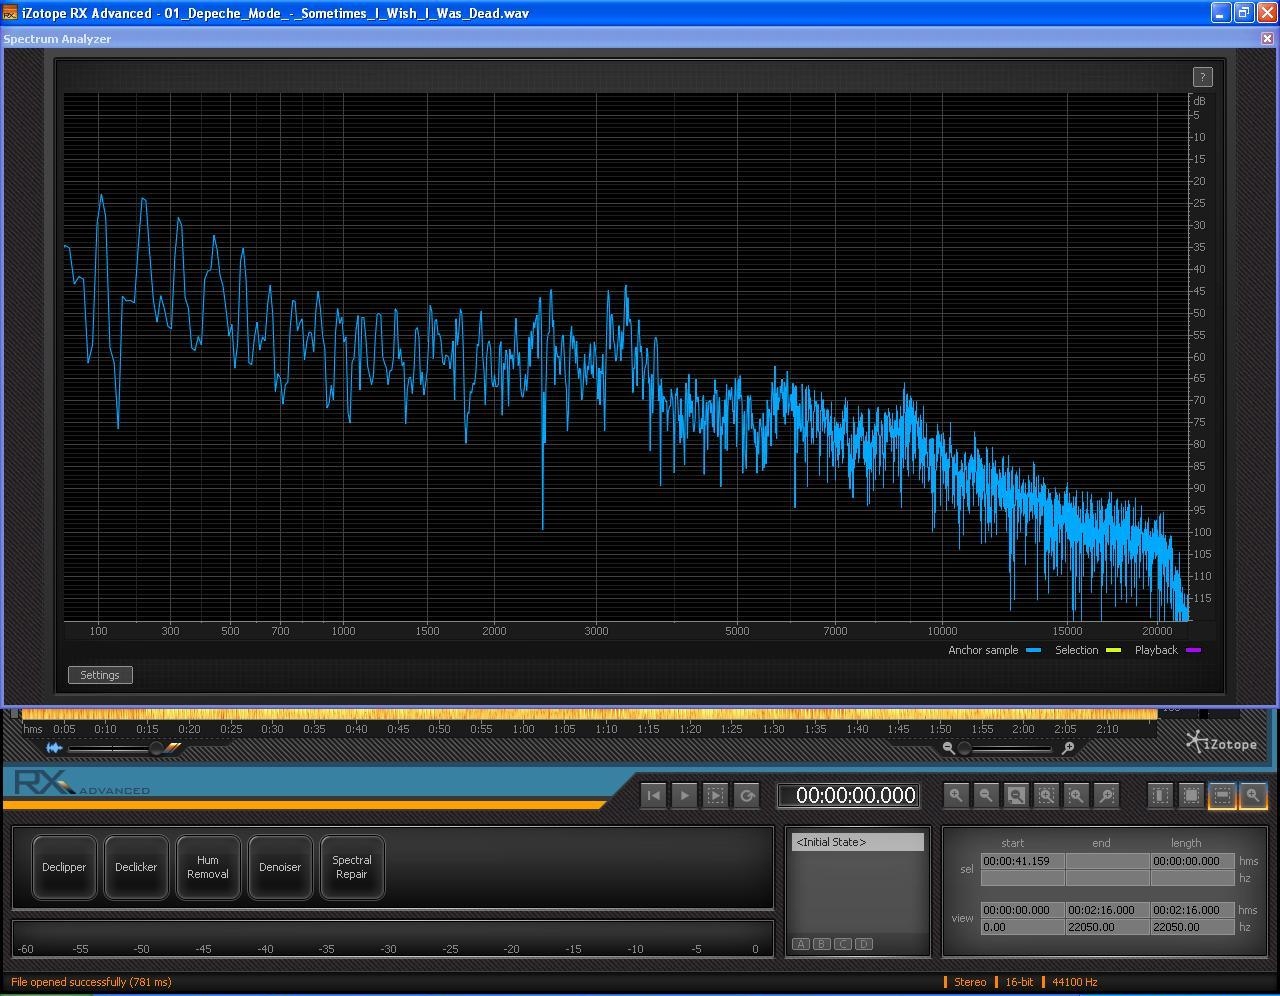1280x996 pixels.
Task: Select the Initial State history entry
Action: tap(858, 842)
